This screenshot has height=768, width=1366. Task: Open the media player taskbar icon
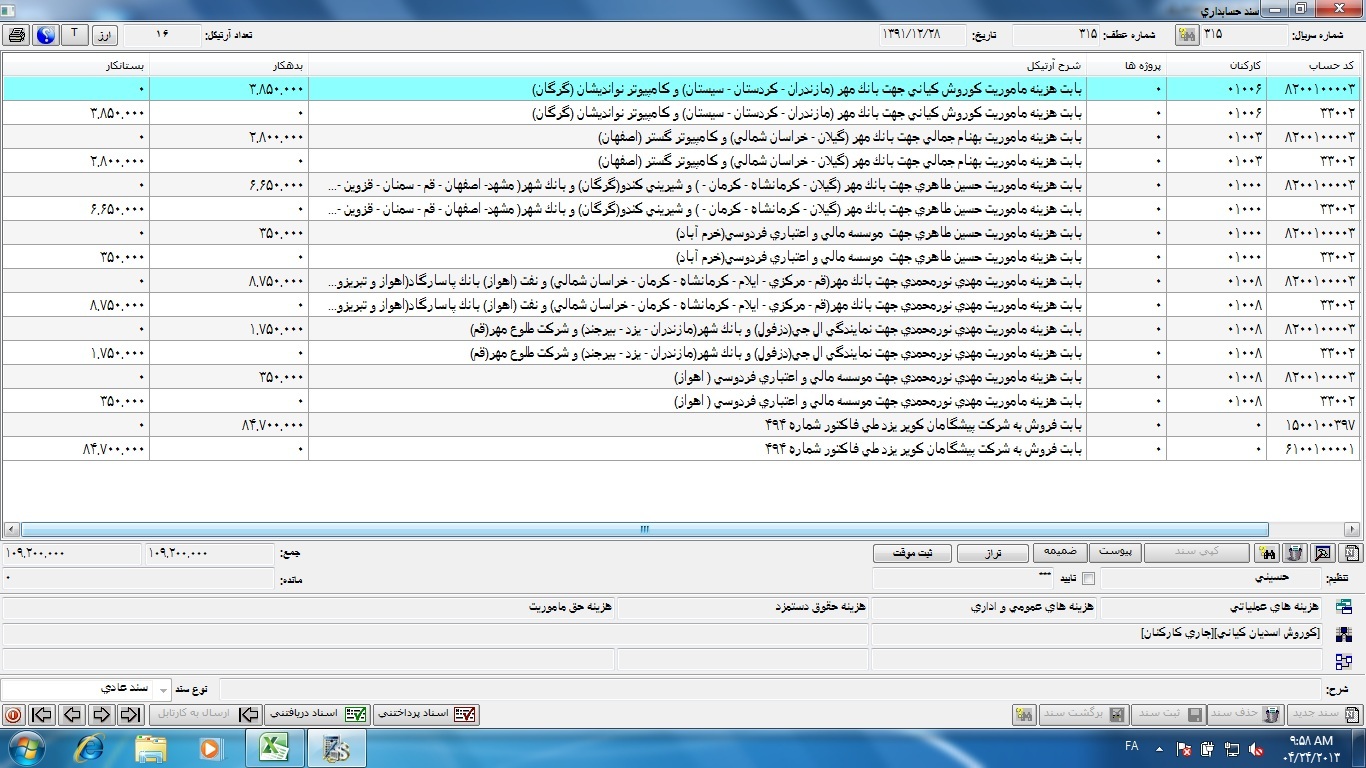210,748
